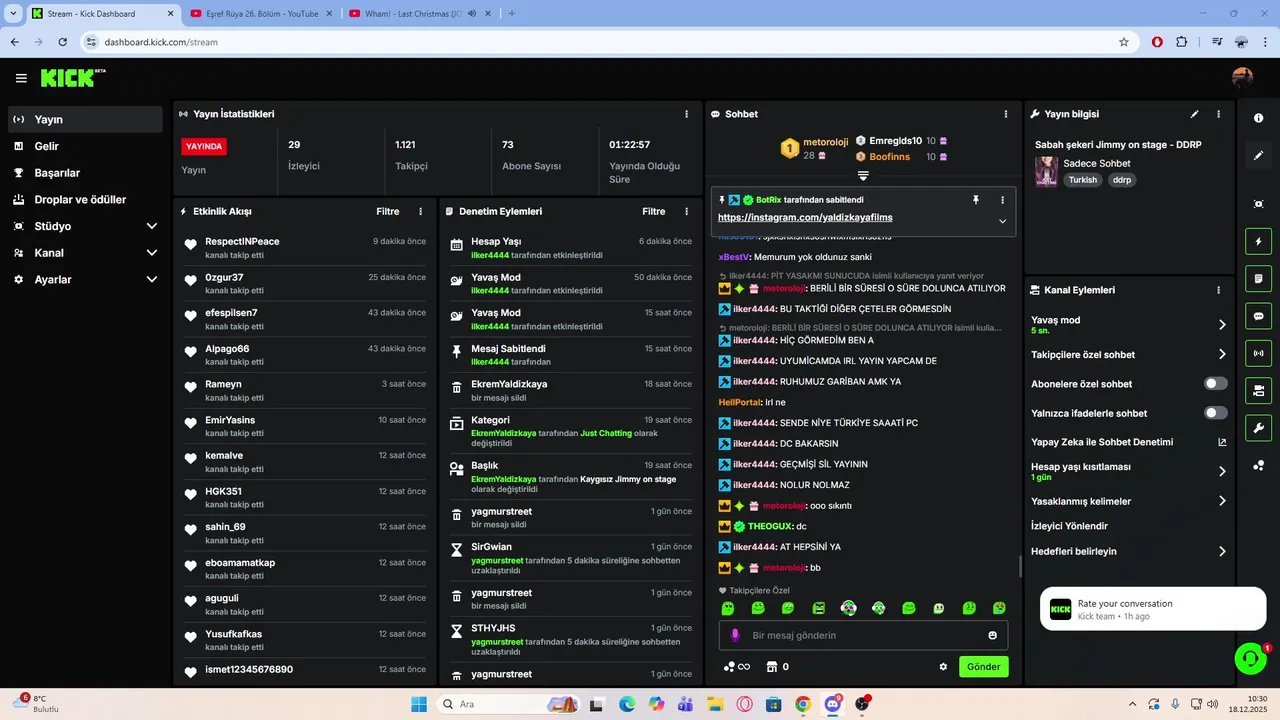The image size is (1280, 720).
Task: Reload the dashboard page
Action: [62, 42]
